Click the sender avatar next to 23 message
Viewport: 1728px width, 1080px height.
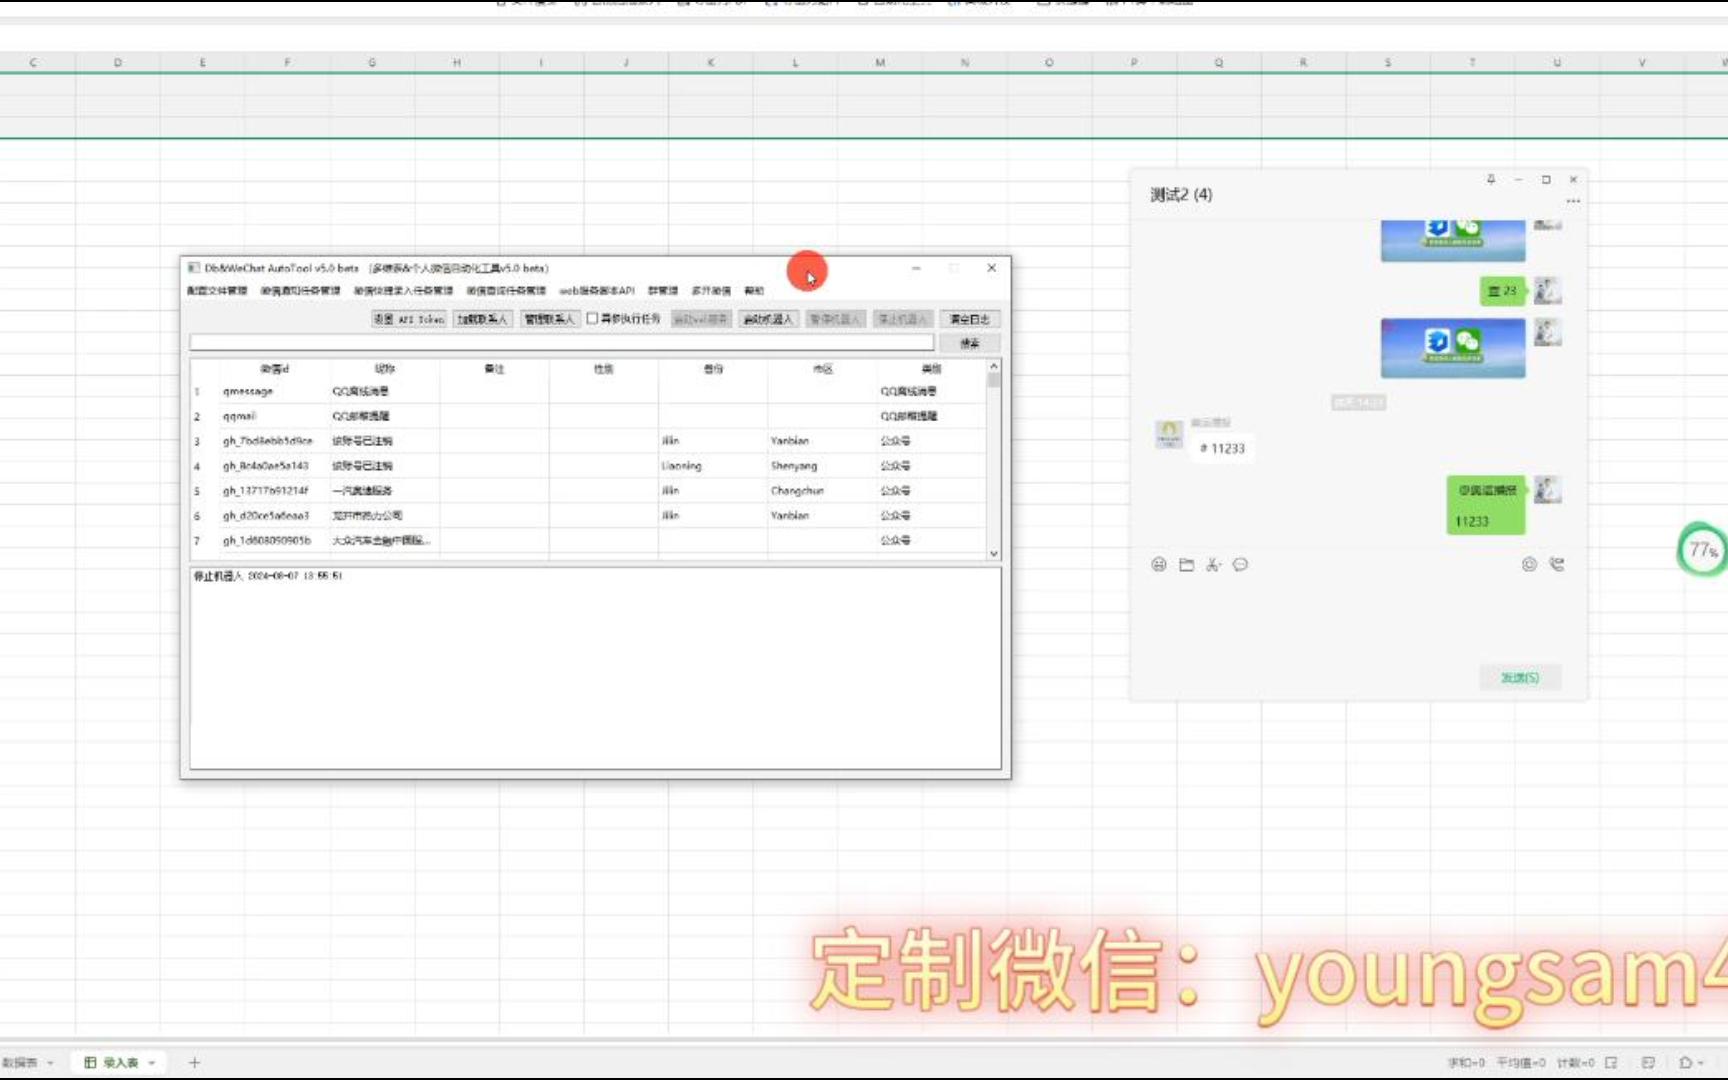[1547, 291]
